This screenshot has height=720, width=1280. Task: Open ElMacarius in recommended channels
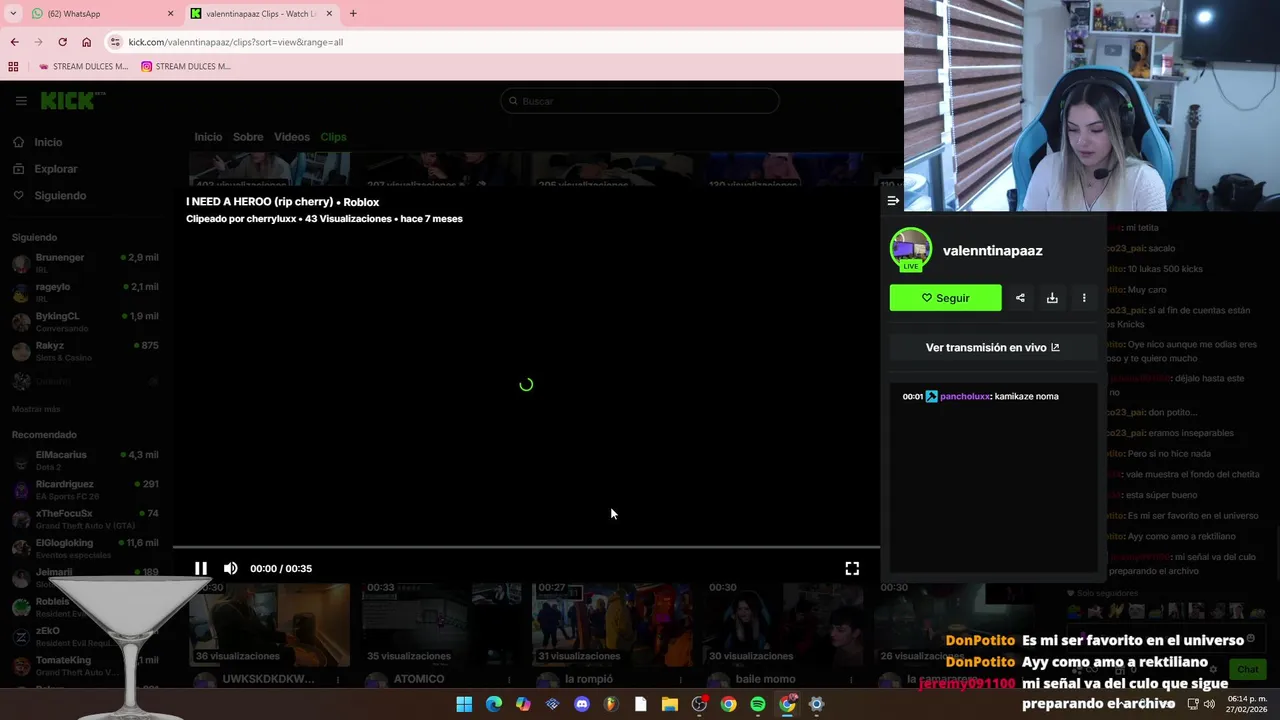coord(85,460)
